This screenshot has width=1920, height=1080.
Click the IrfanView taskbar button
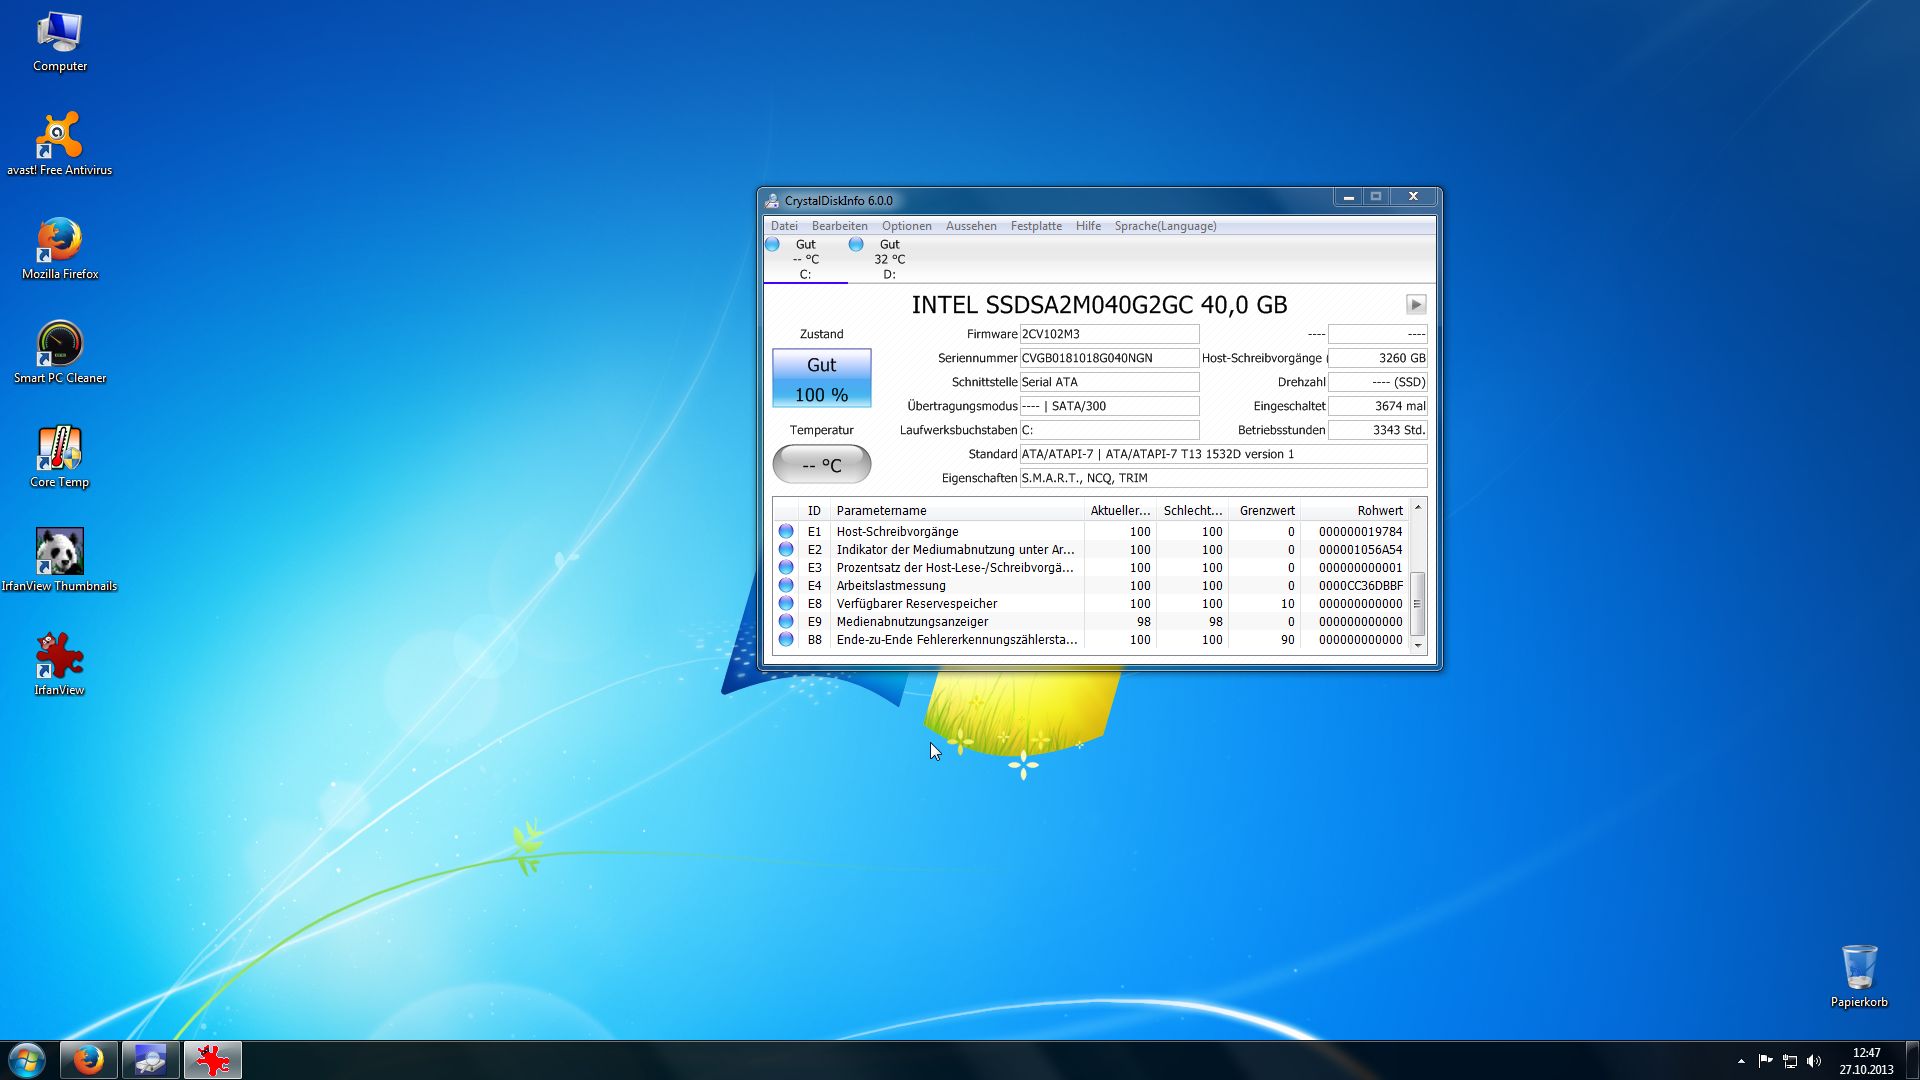pyautogui.click(x=212, y=1060)
